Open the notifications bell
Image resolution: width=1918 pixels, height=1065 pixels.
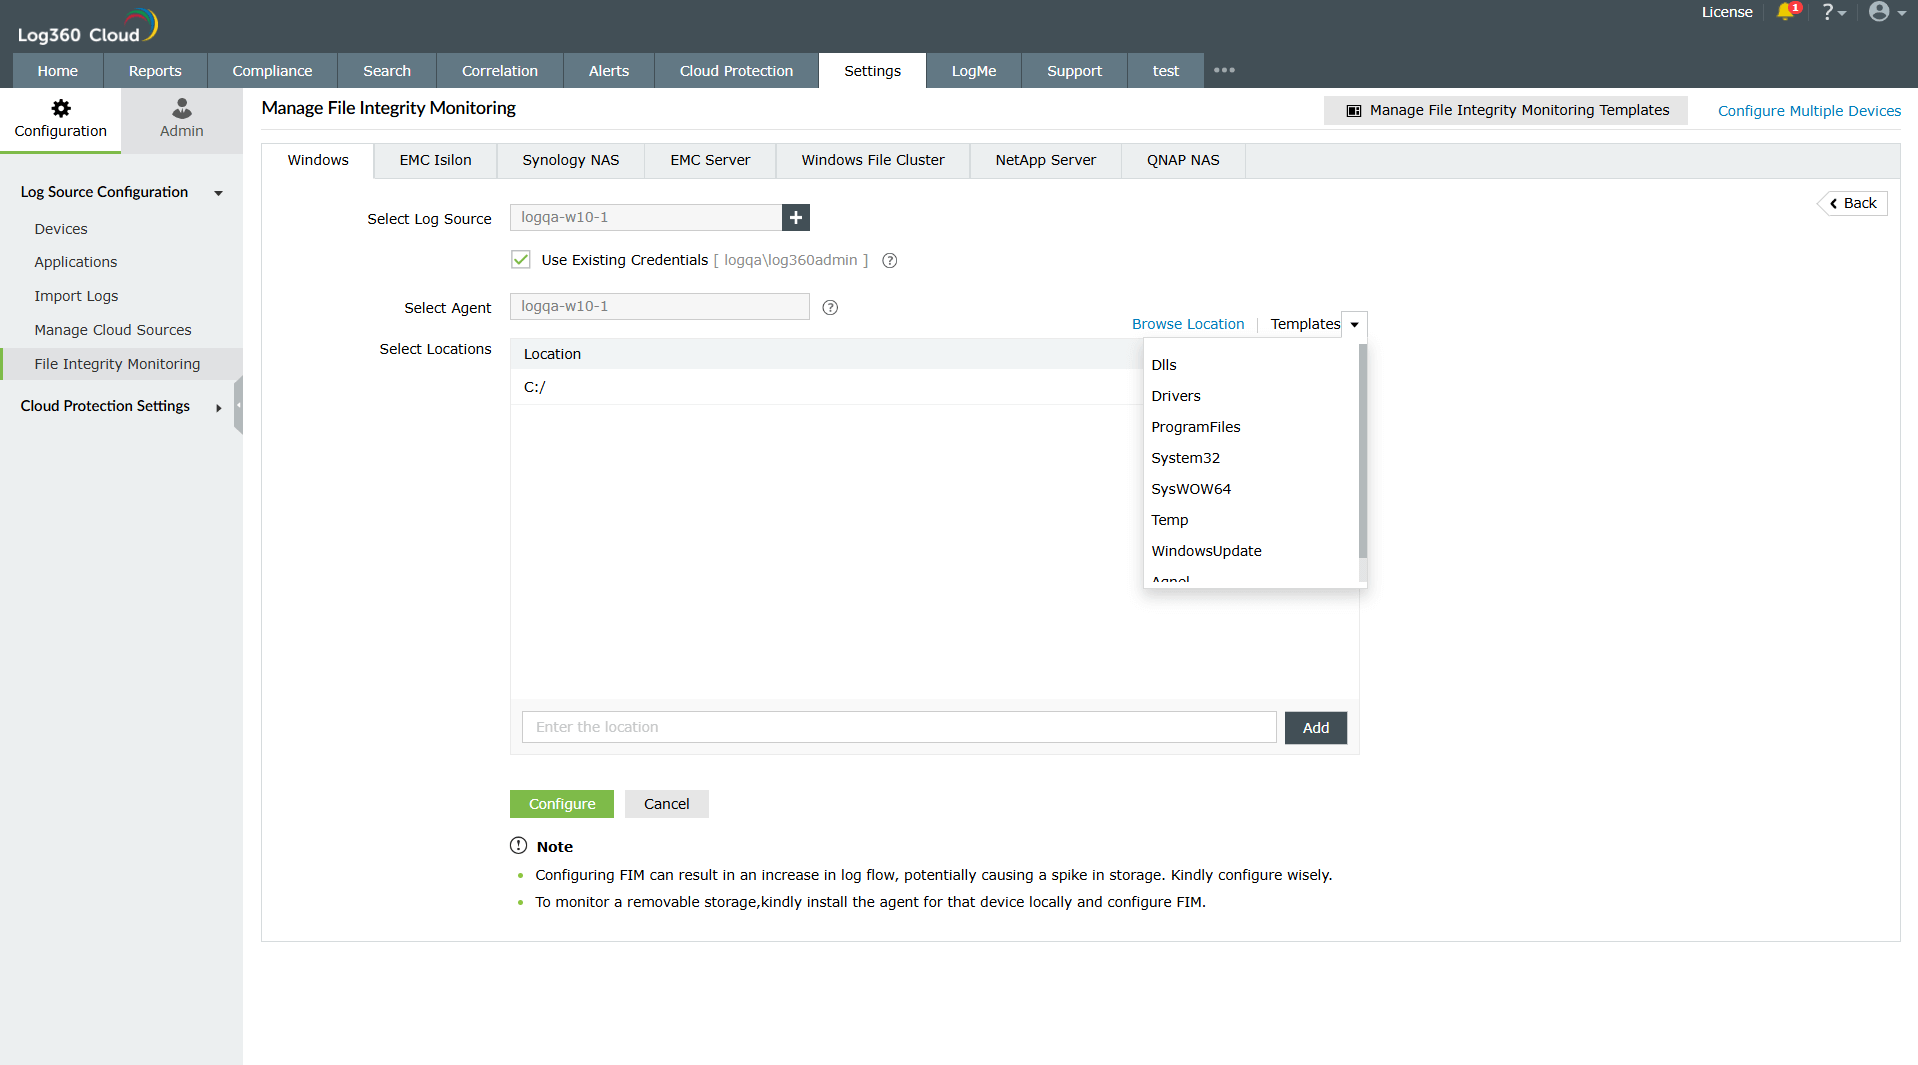tap(1788, 13)
